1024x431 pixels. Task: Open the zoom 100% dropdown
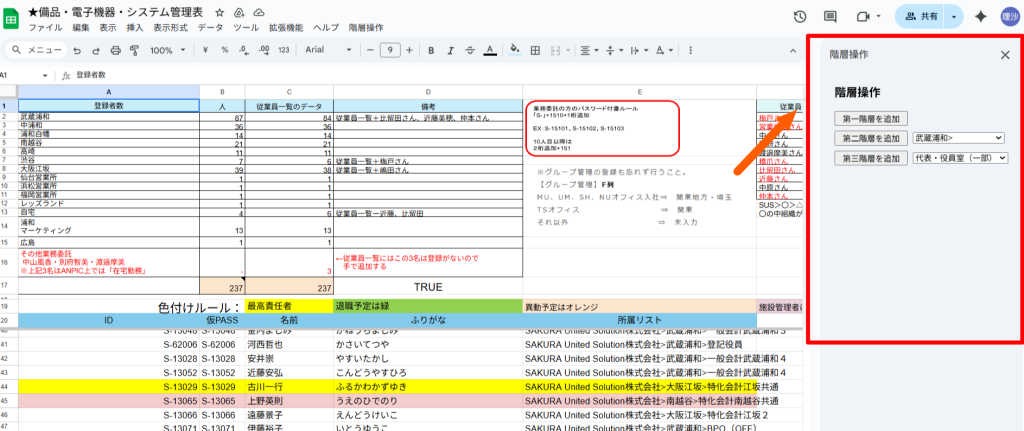pos(166,49)
